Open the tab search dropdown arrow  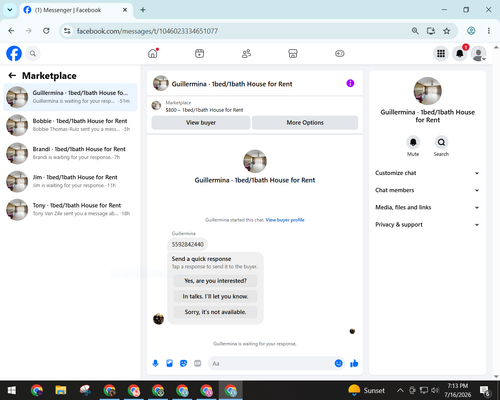pyautogui.click(x=10, y=10)
